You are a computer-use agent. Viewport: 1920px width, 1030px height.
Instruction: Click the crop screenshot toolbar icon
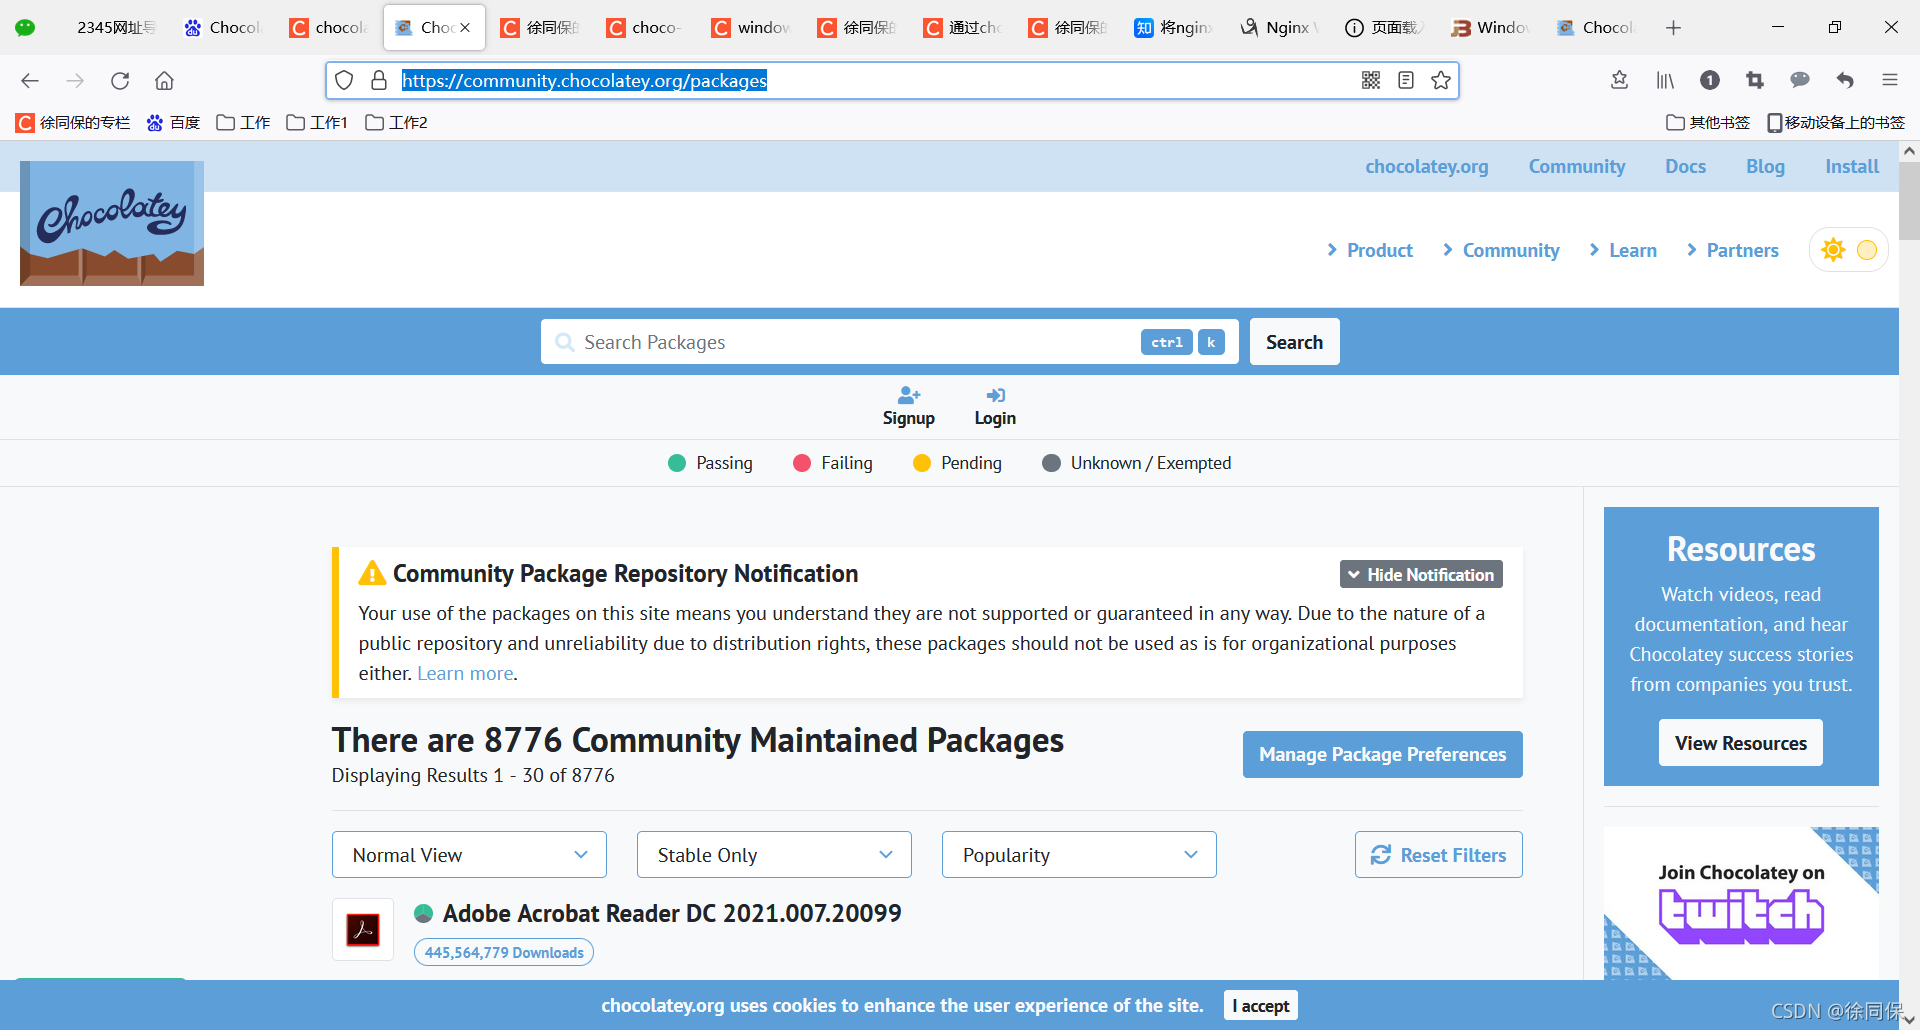click(1755, 80)
